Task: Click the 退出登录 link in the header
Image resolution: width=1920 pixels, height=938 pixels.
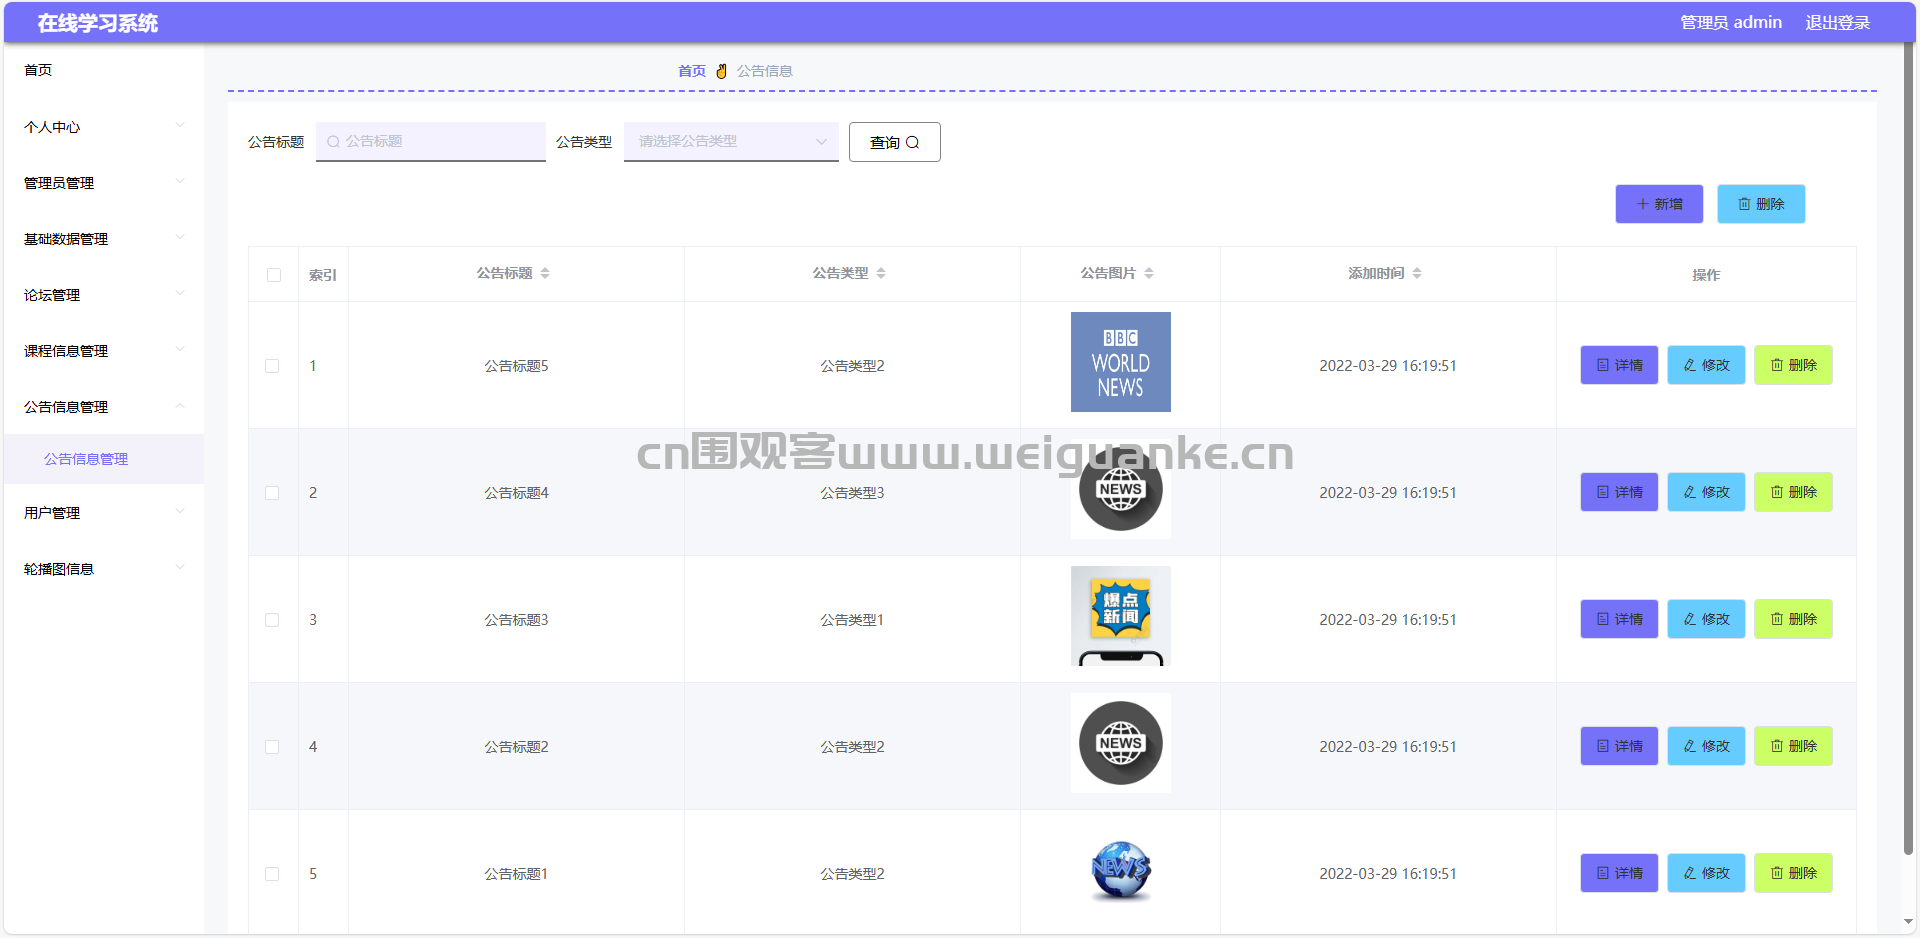Action: (1837, 22)
